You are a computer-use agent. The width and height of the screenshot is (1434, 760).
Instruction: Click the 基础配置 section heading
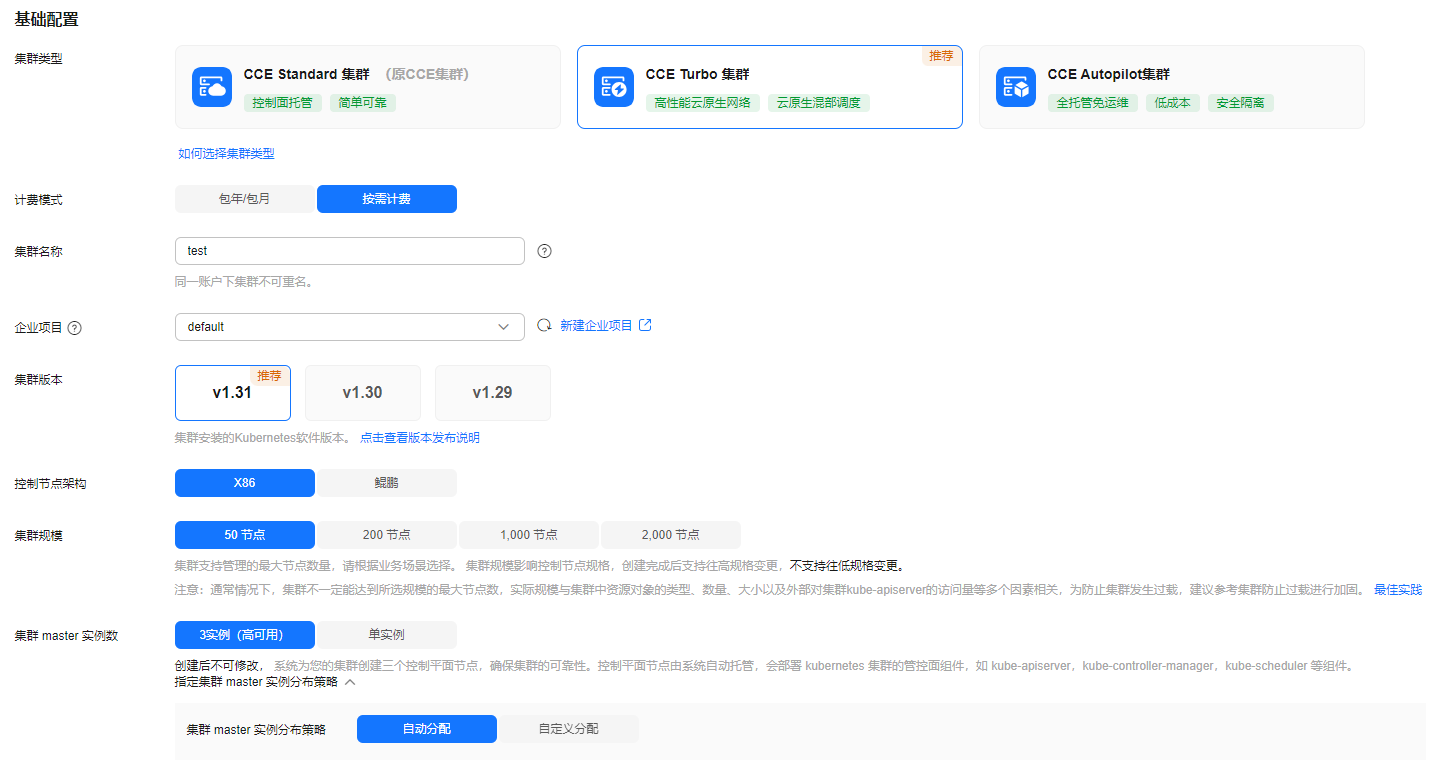coord(47,19)
